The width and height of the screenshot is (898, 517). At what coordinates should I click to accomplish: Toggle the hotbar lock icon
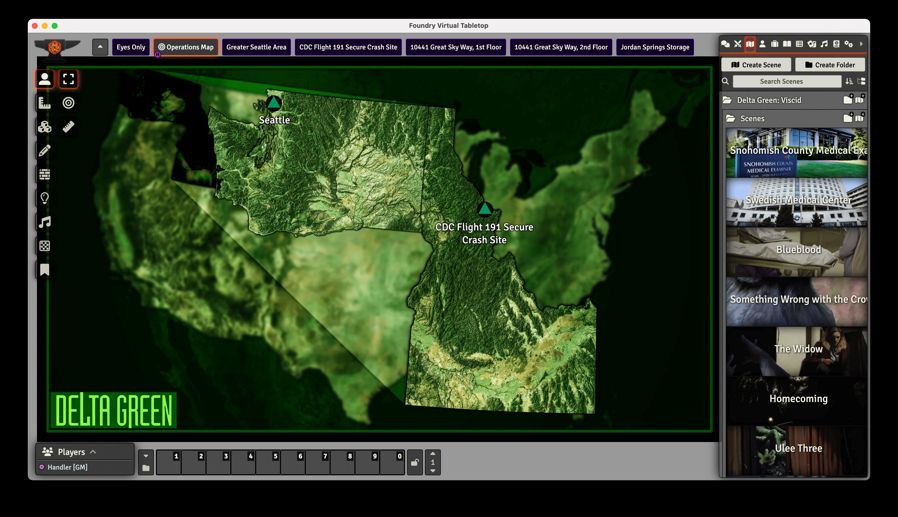click(415, 462)
